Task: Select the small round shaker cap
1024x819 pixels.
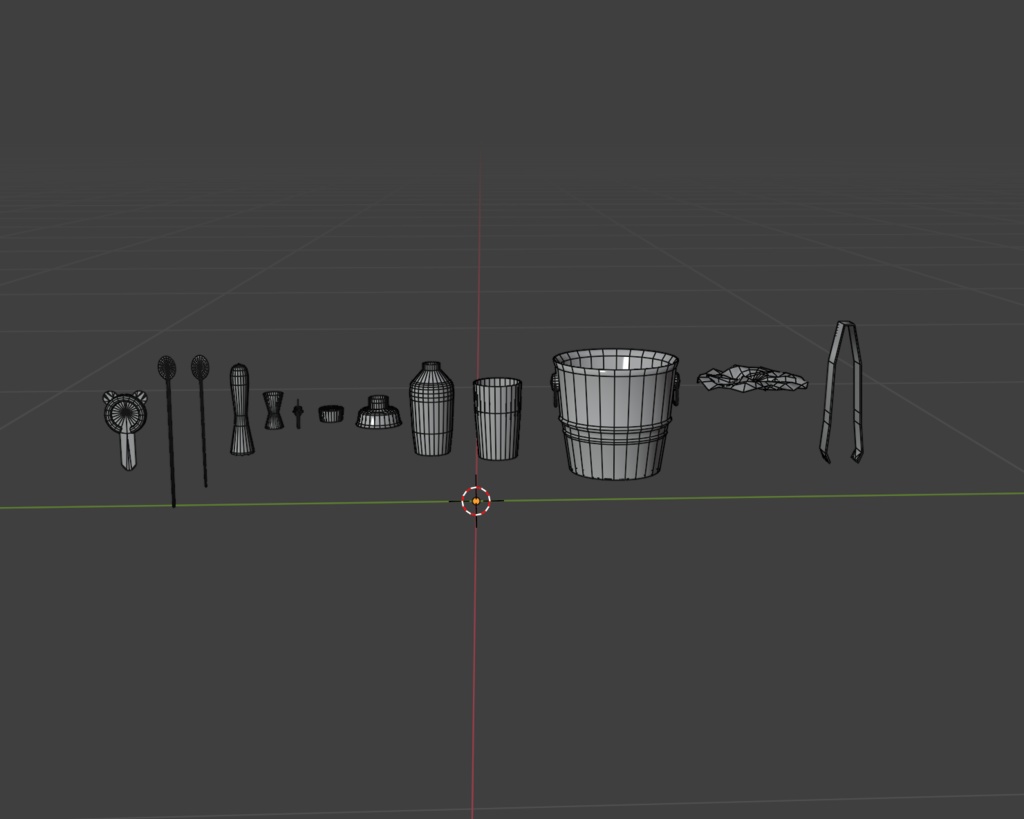Action: pos(331,413)
